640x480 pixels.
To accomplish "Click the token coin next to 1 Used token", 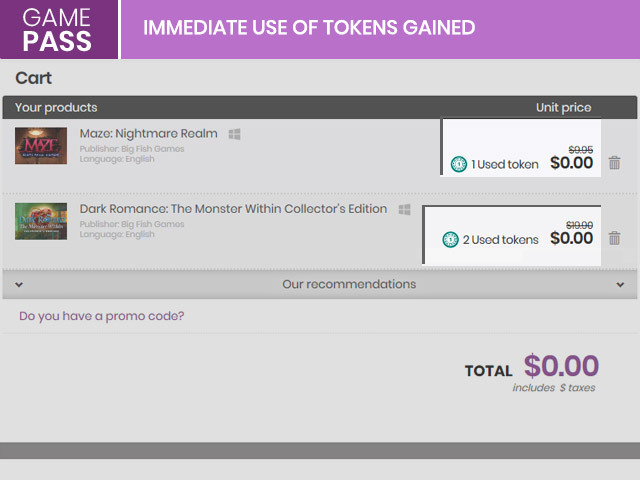I will click(459, 164).
